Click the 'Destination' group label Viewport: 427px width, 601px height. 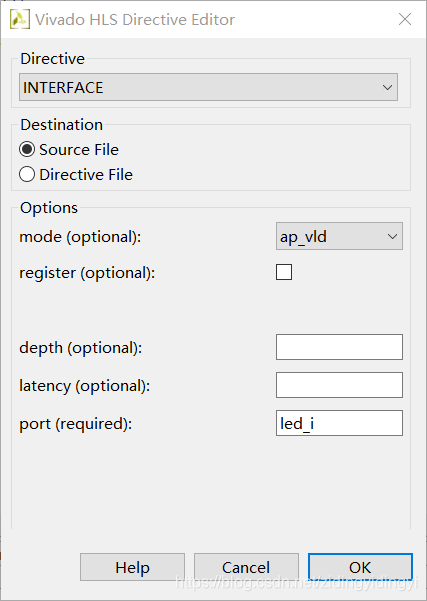[61, 125]
